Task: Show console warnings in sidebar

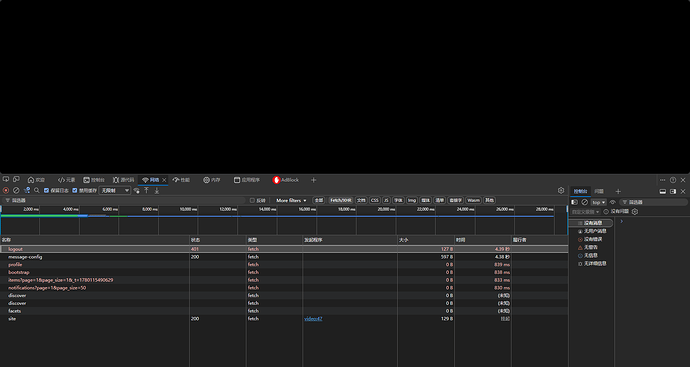Action: pos(588,247)
